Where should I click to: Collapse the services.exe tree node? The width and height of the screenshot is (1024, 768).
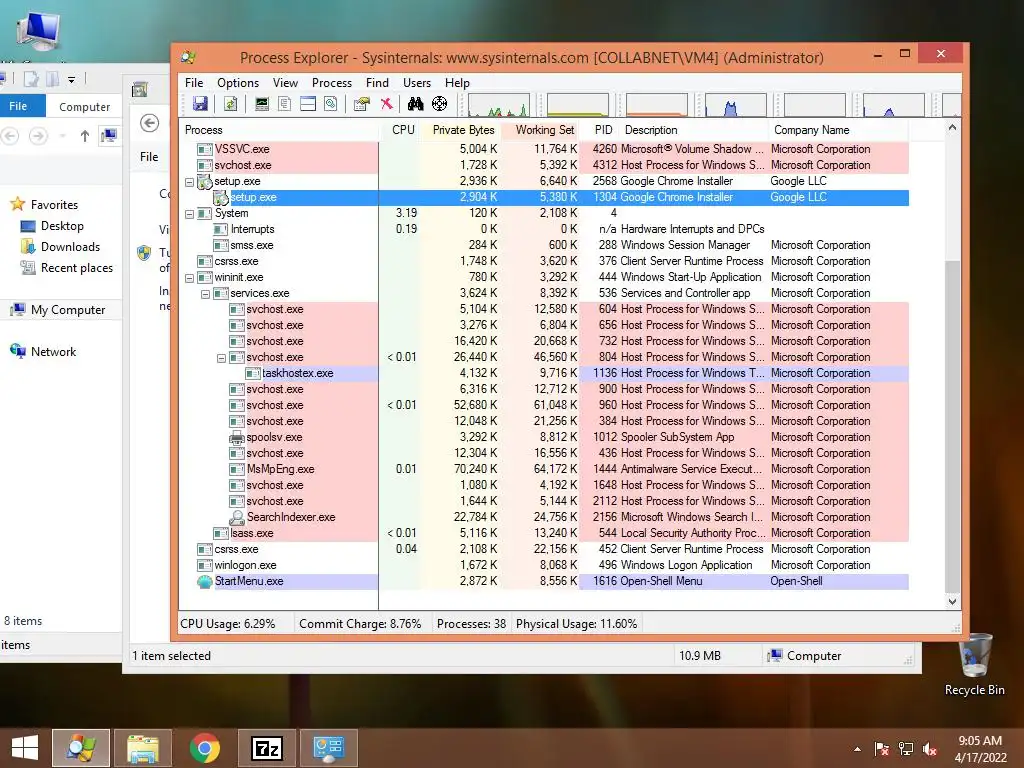point(205,295)
